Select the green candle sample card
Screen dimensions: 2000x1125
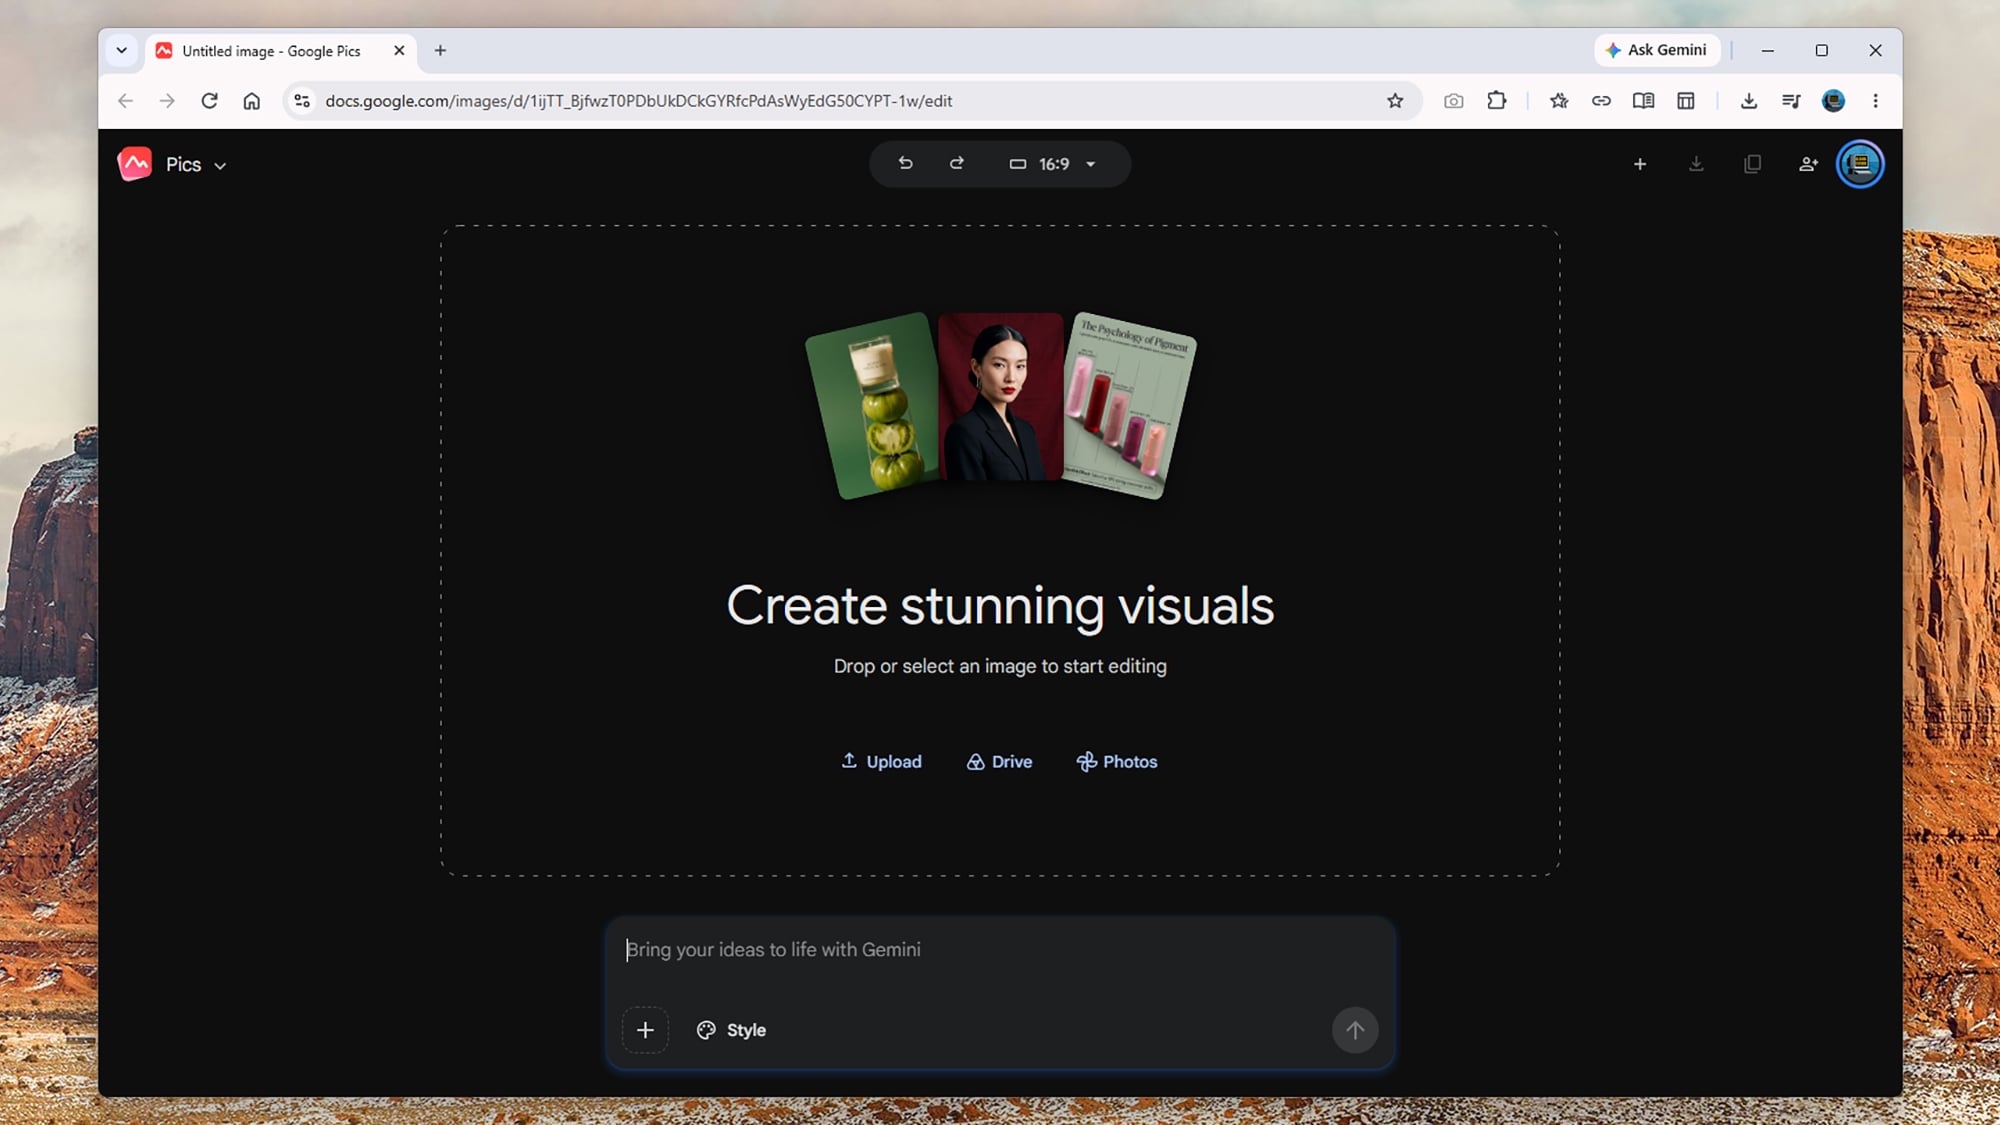point(872,405)
